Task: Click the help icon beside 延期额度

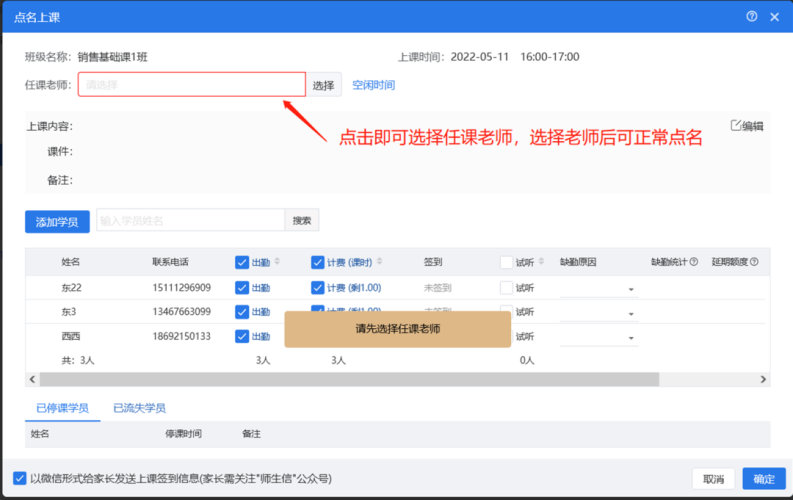Action: coord(754,262)
